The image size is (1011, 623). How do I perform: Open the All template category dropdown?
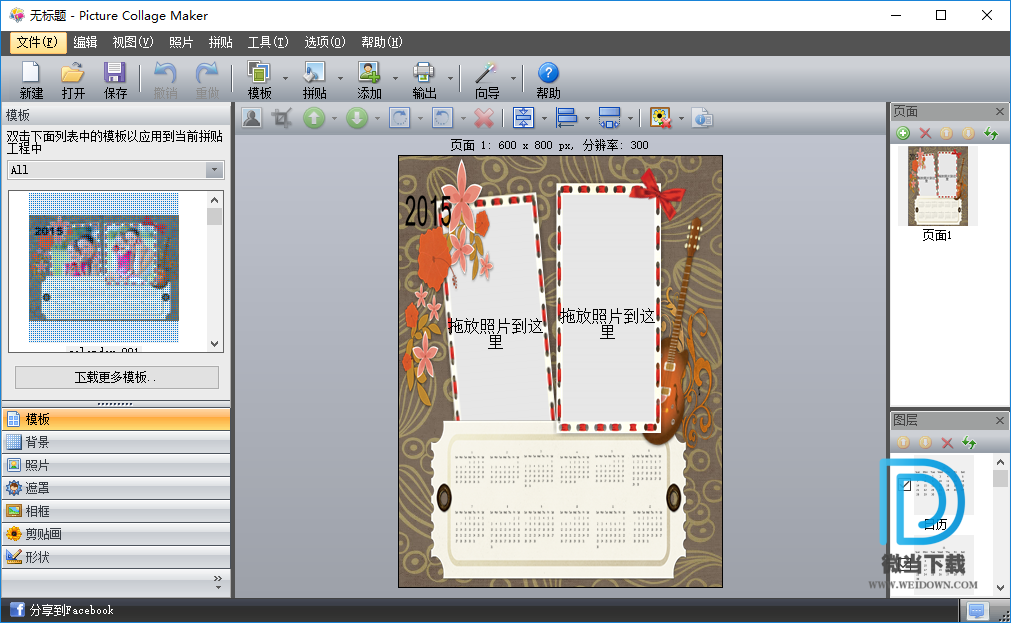214,170
